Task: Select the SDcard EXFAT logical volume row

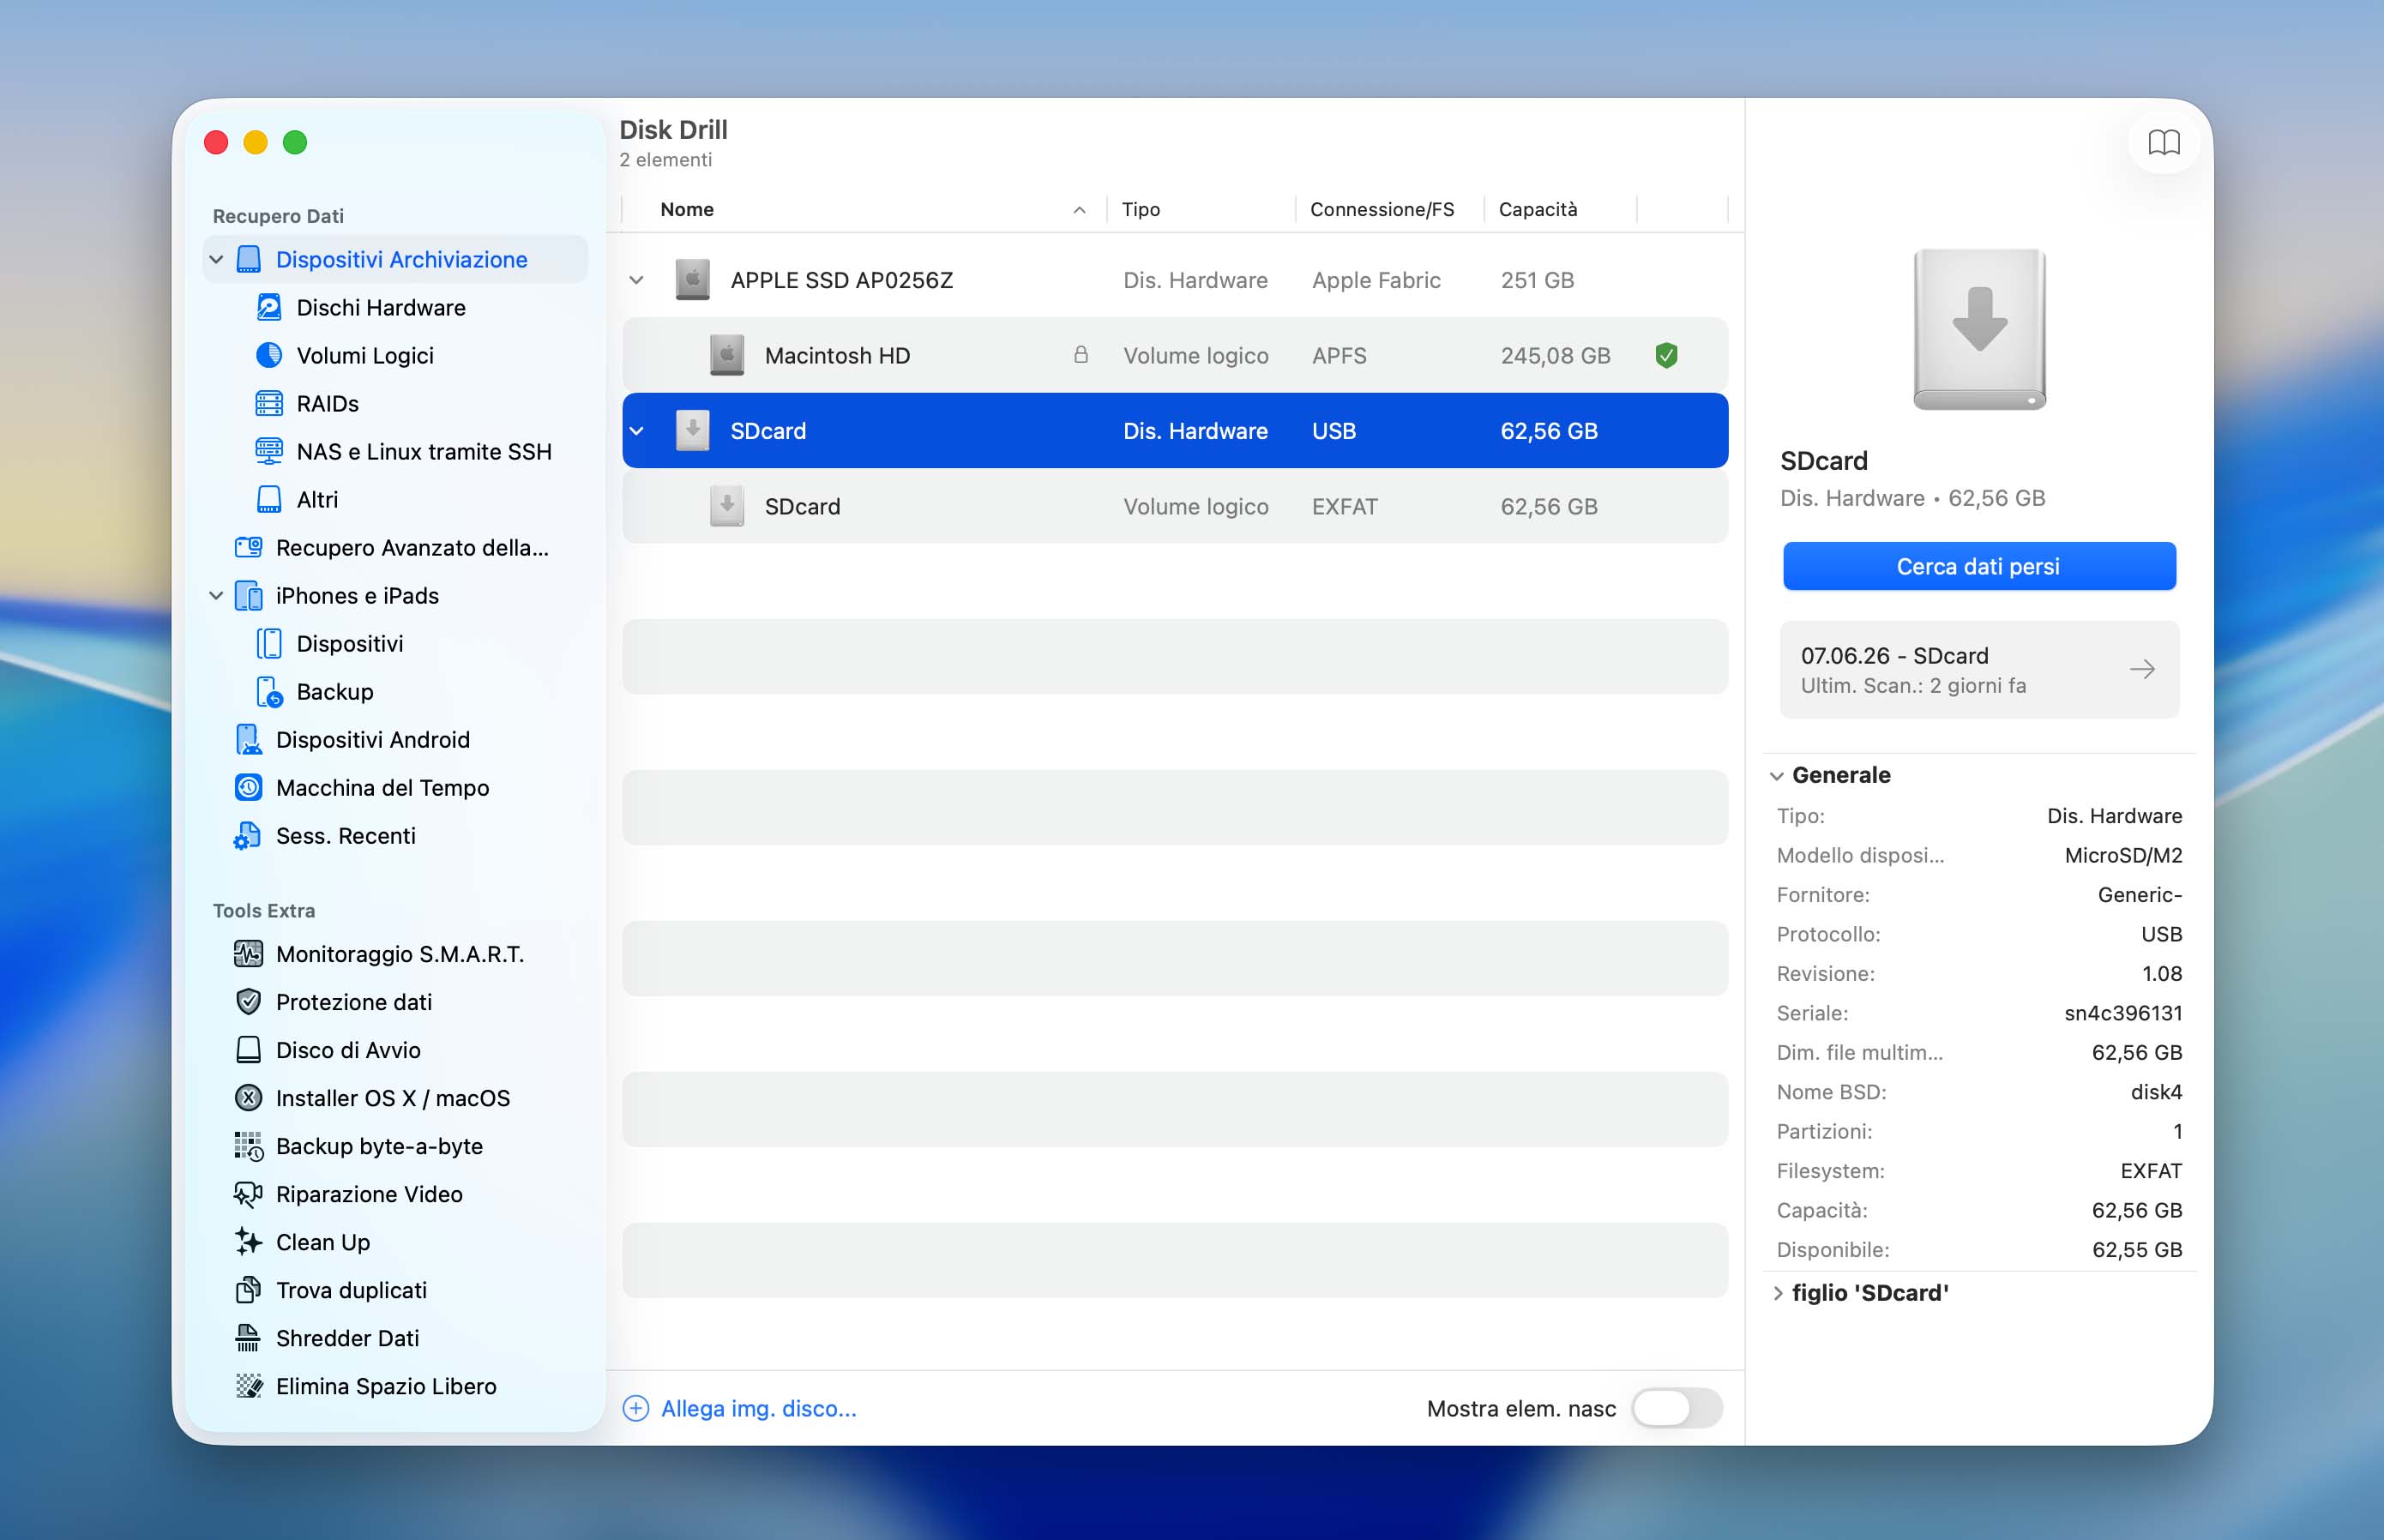Action: [1175, 506]
